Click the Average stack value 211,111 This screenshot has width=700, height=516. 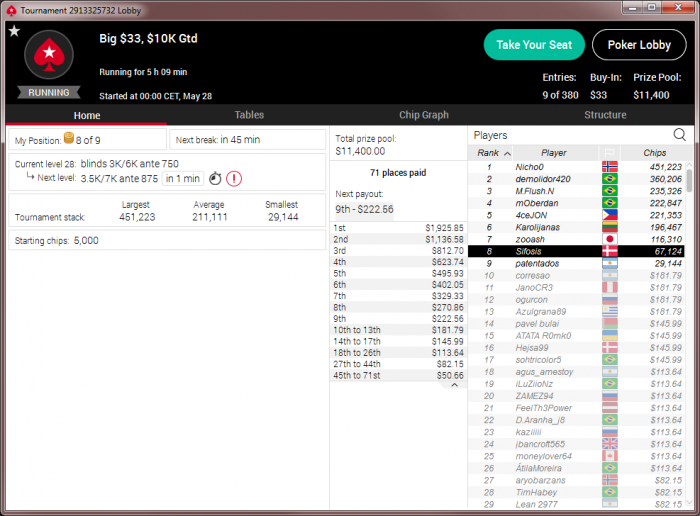click(209, 217)
